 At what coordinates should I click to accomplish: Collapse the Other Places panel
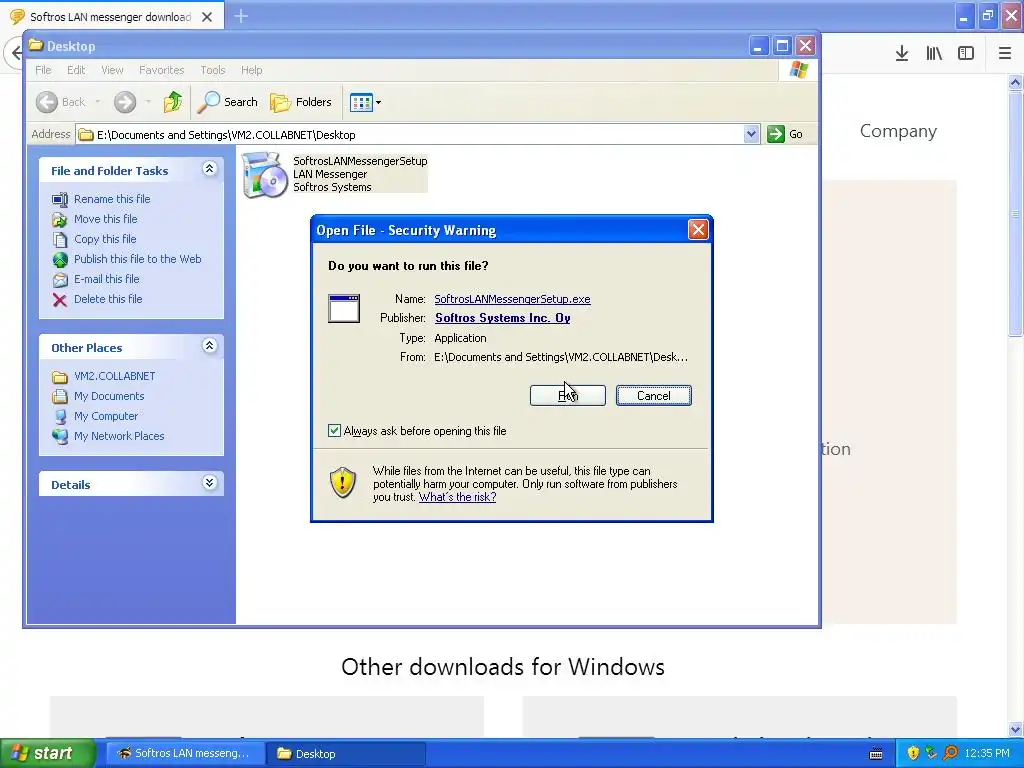(210, 346)
